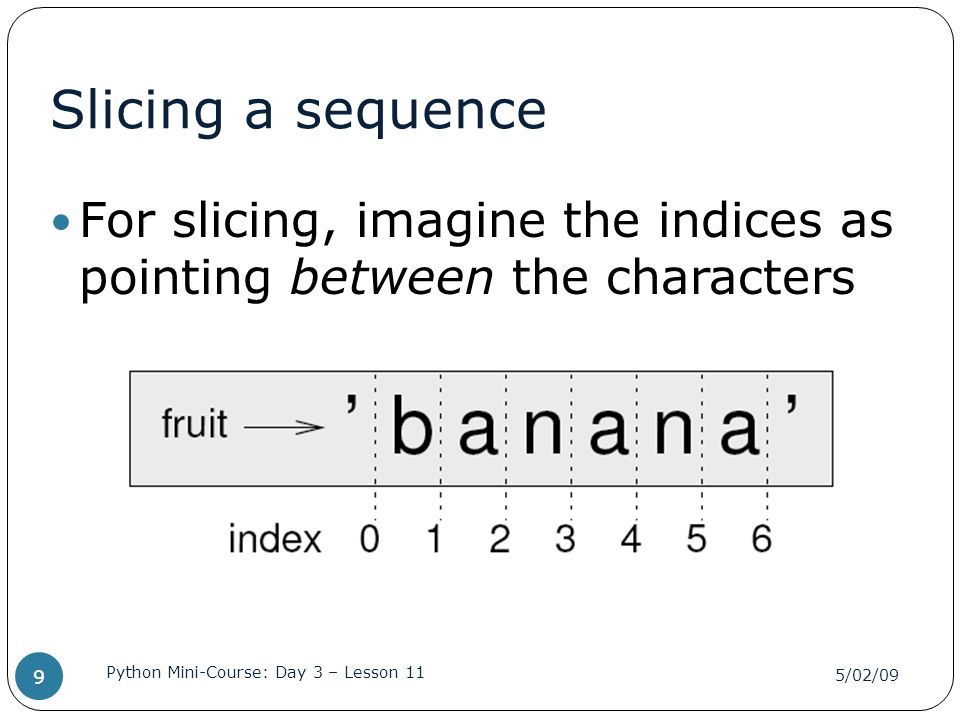
Task: Click index number 4 in diagram
Action: pos(631,539)
